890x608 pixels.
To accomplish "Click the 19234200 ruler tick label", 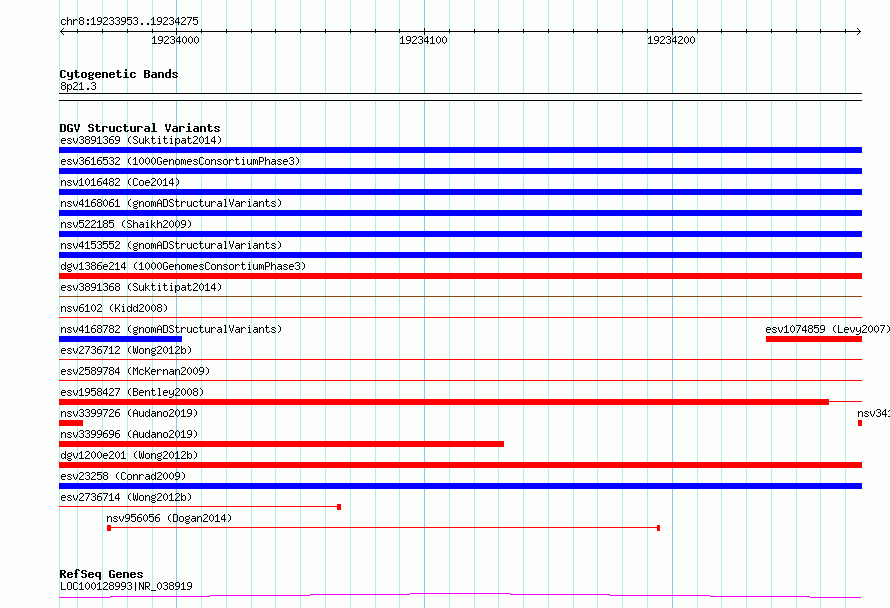I will click(671, 40).
